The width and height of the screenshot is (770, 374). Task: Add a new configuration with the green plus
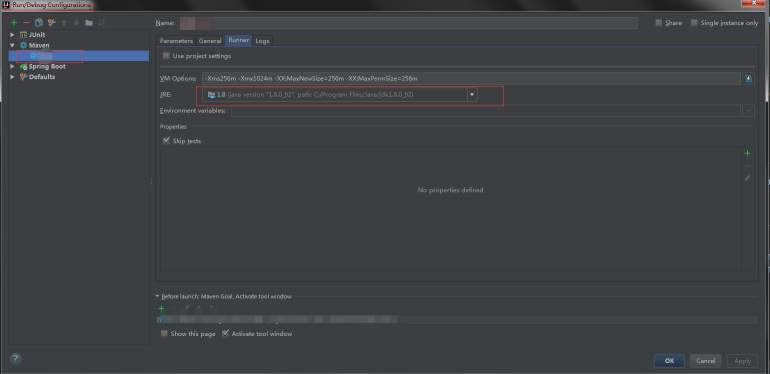pos(14,23)
